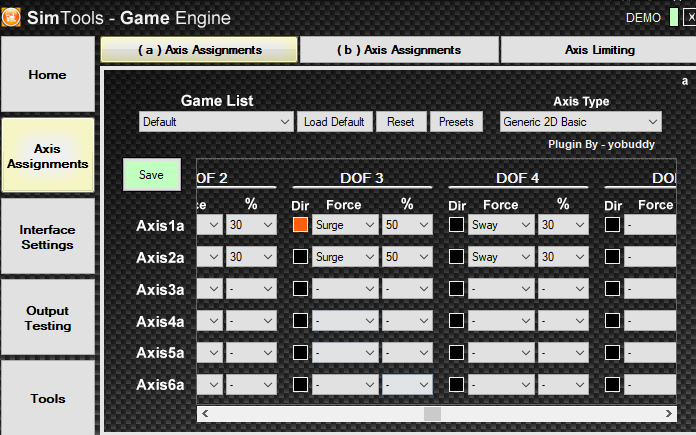
Task: Open Output Testing in the sidebar
Action: coord(47,318)
